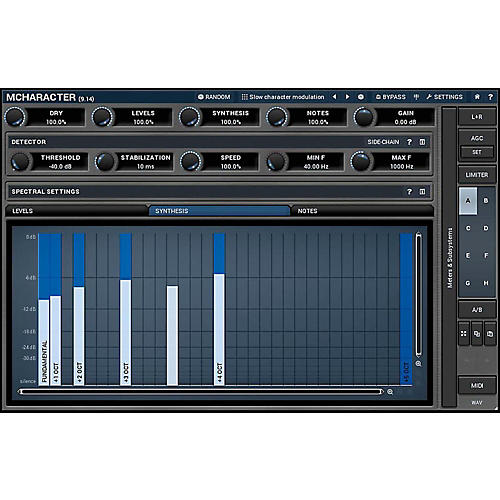Open Spectral Settings help question mark

409,192
